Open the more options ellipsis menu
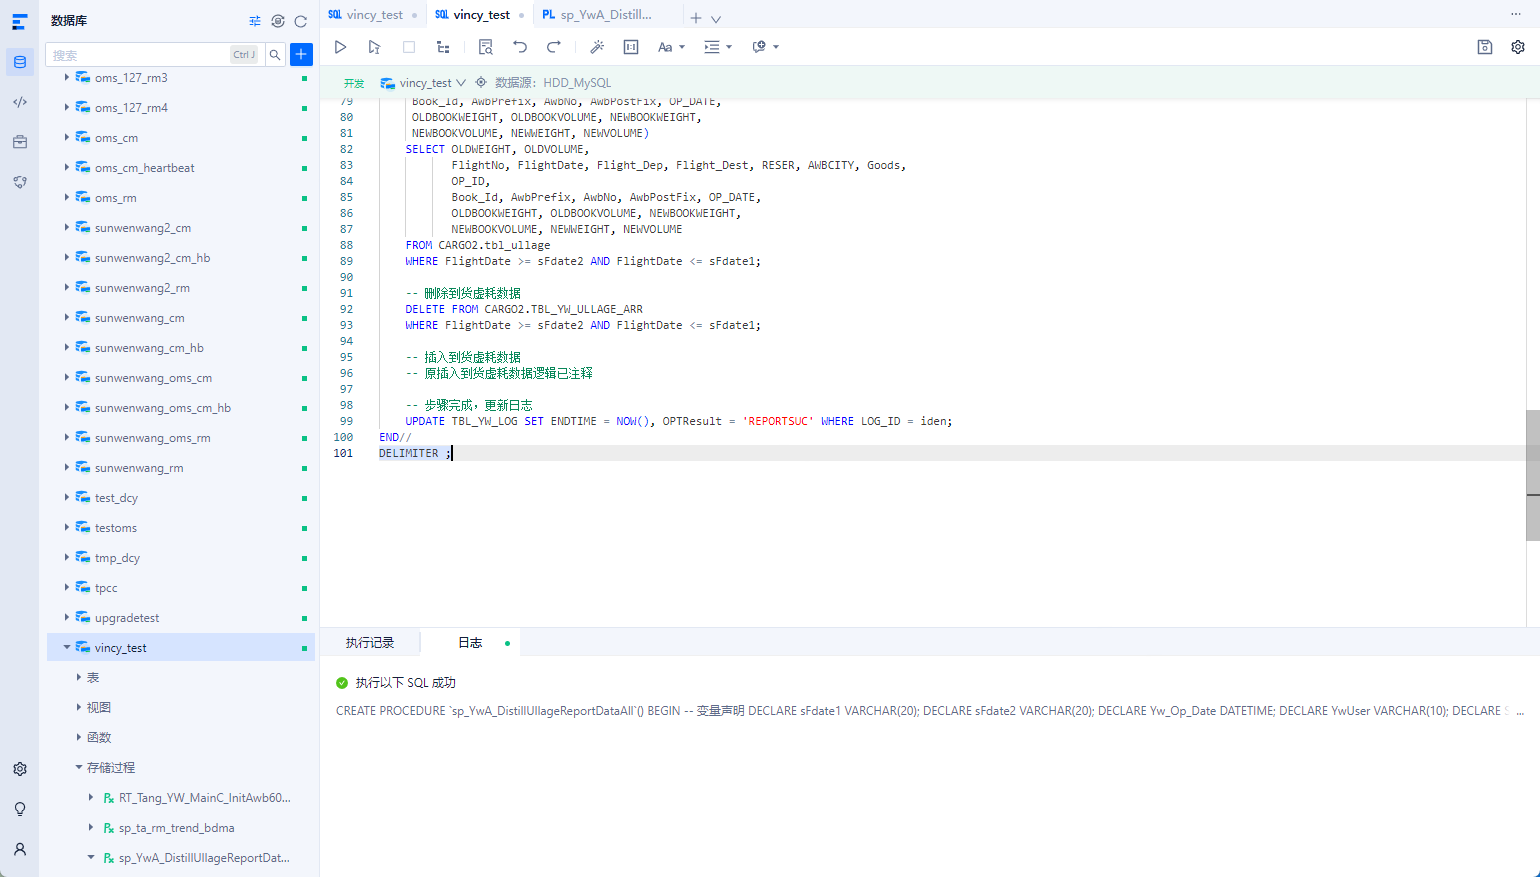The image size is (1540, 877). pyautogui.click(x=1516, y=14)
